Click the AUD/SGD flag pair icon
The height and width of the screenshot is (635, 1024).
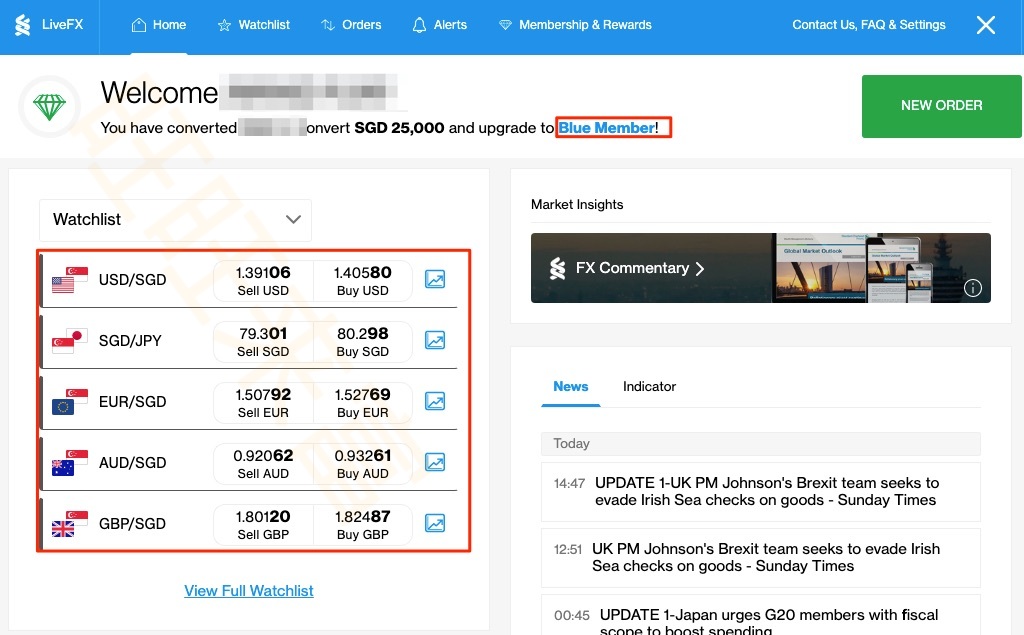pos(70,463)
